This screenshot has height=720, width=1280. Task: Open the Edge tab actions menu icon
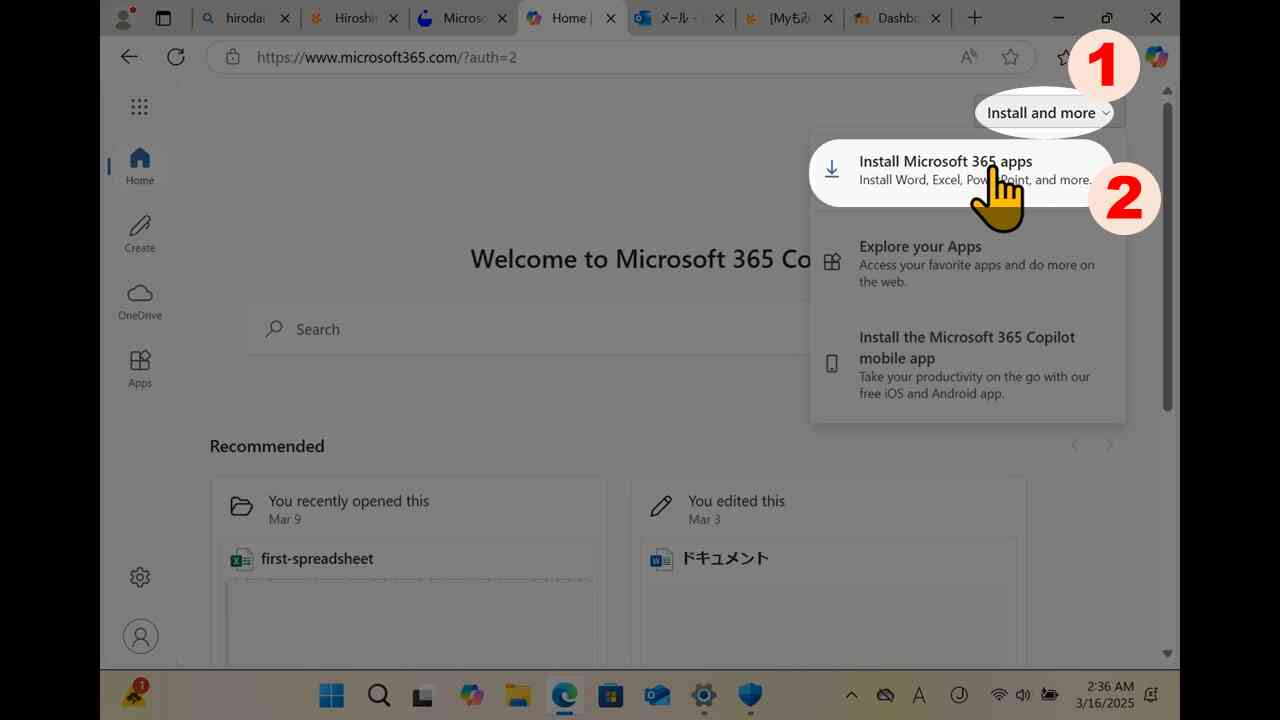(164, 18)
